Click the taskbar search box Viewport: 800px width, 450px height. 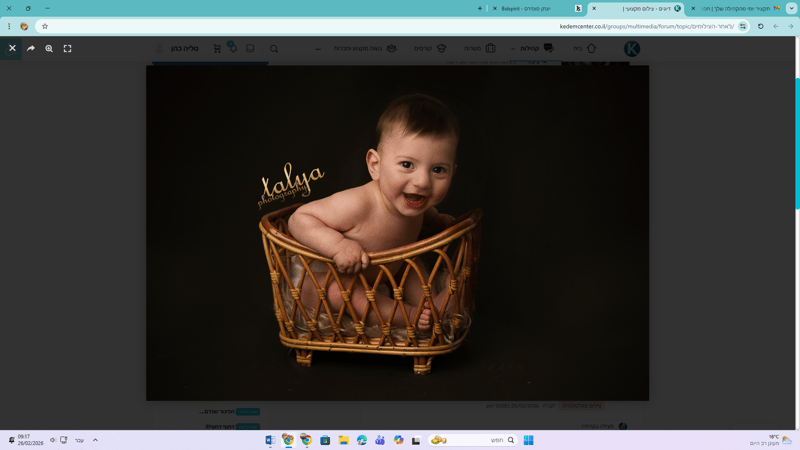pos(472,440)
